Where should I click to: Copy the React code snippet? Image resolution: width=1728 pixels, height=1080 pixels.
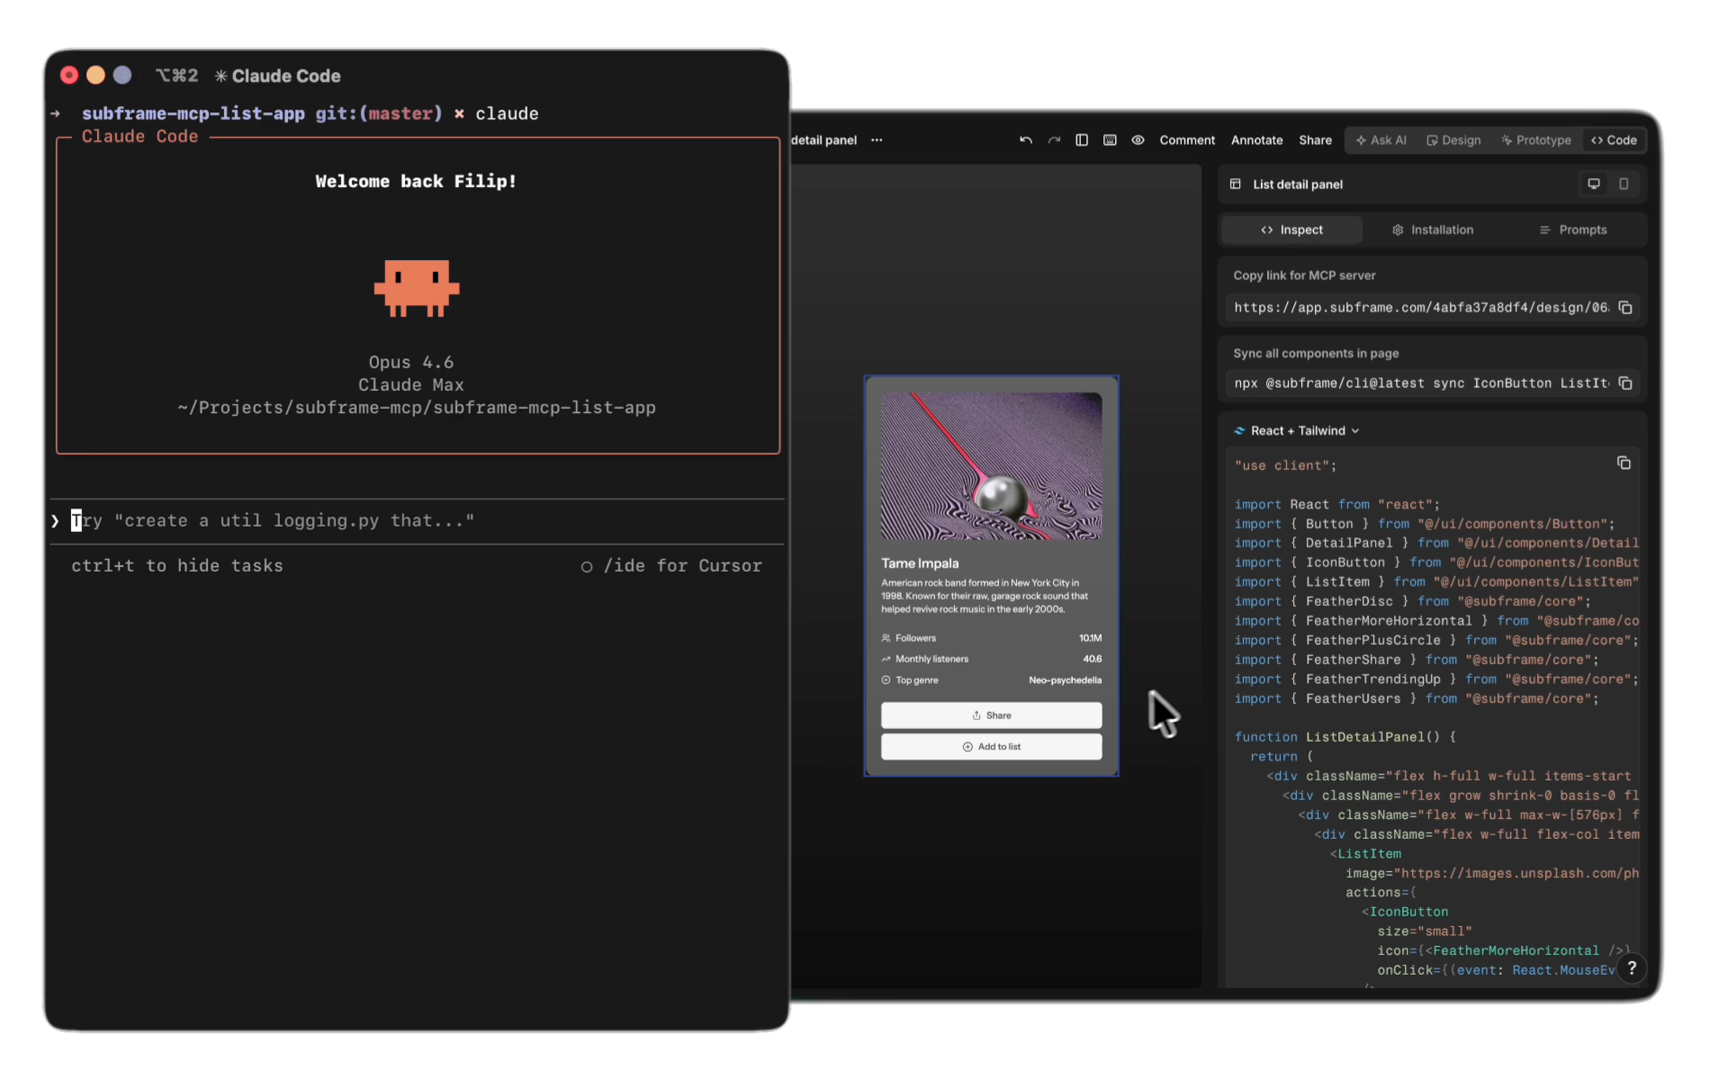pos(1623,463)
